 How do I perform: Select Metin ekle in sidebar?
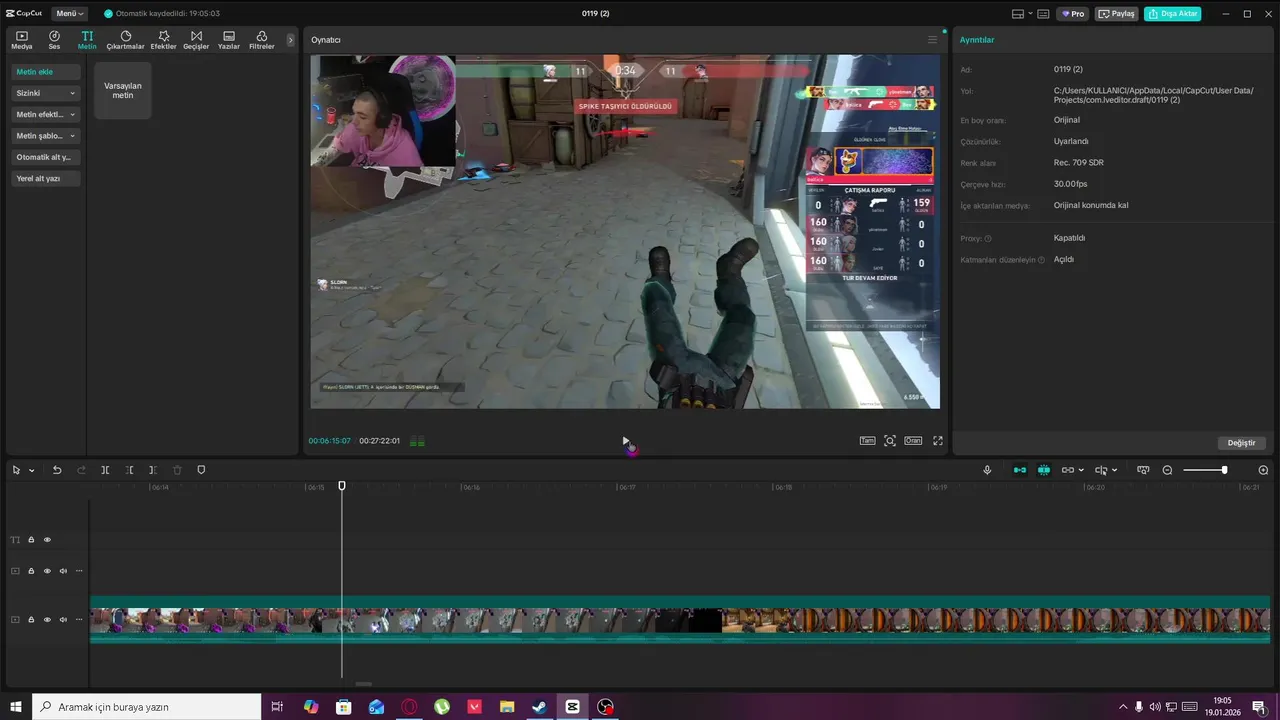(46, 72)
